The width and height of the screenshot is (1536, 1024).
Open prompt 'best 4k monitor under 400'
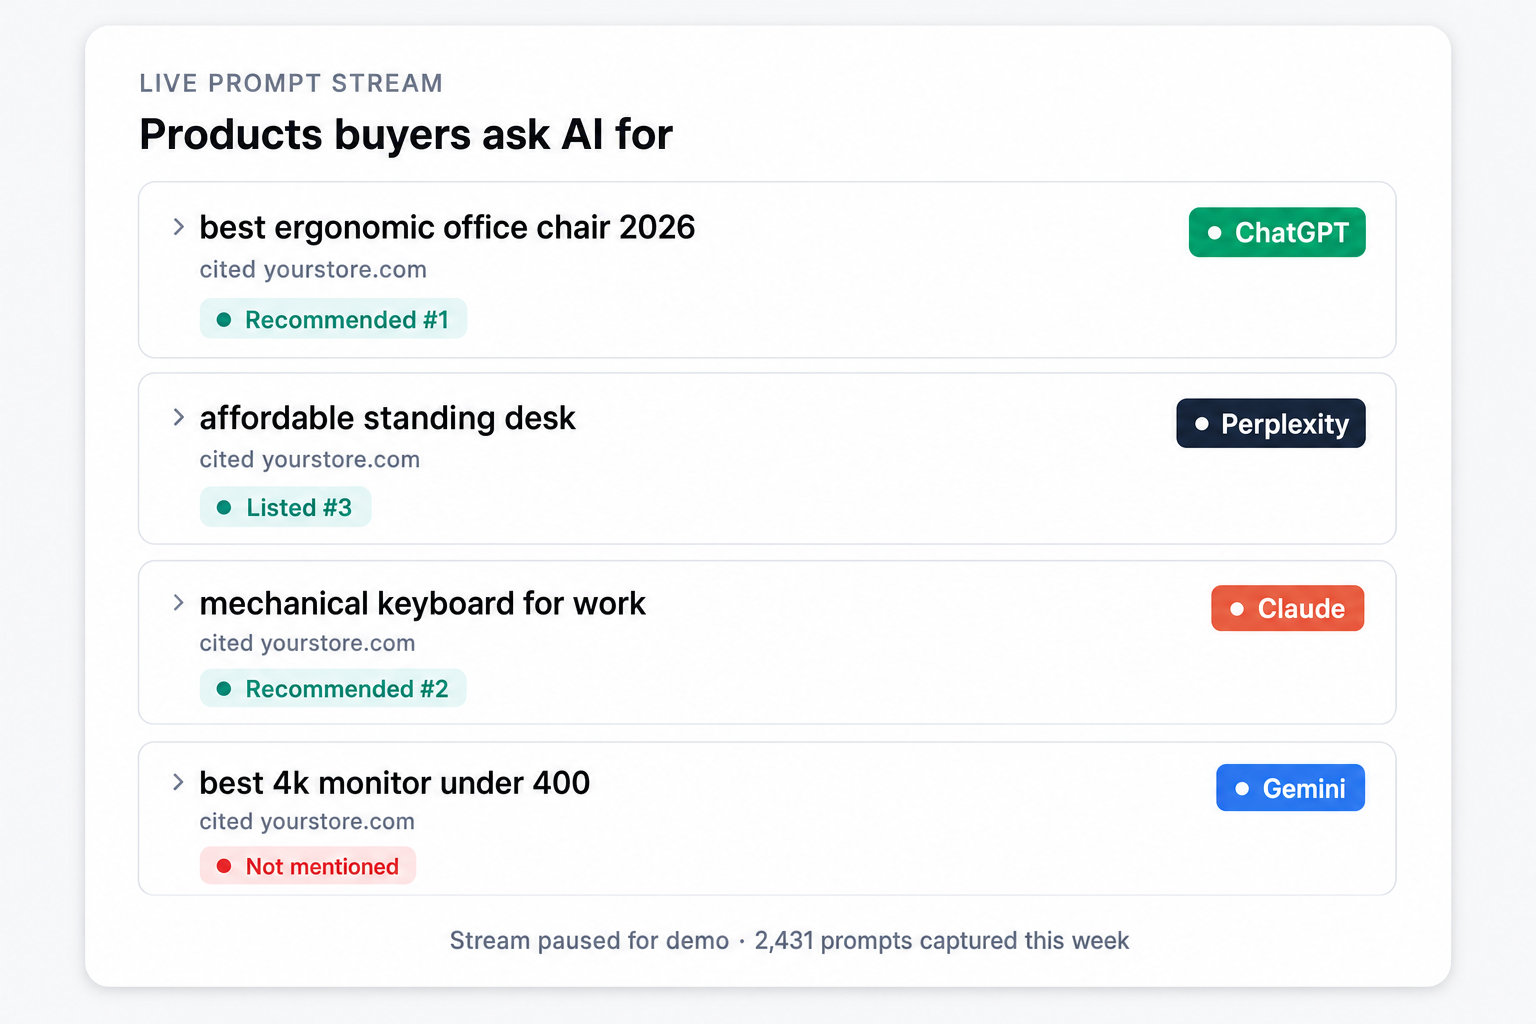pos(394,783)
